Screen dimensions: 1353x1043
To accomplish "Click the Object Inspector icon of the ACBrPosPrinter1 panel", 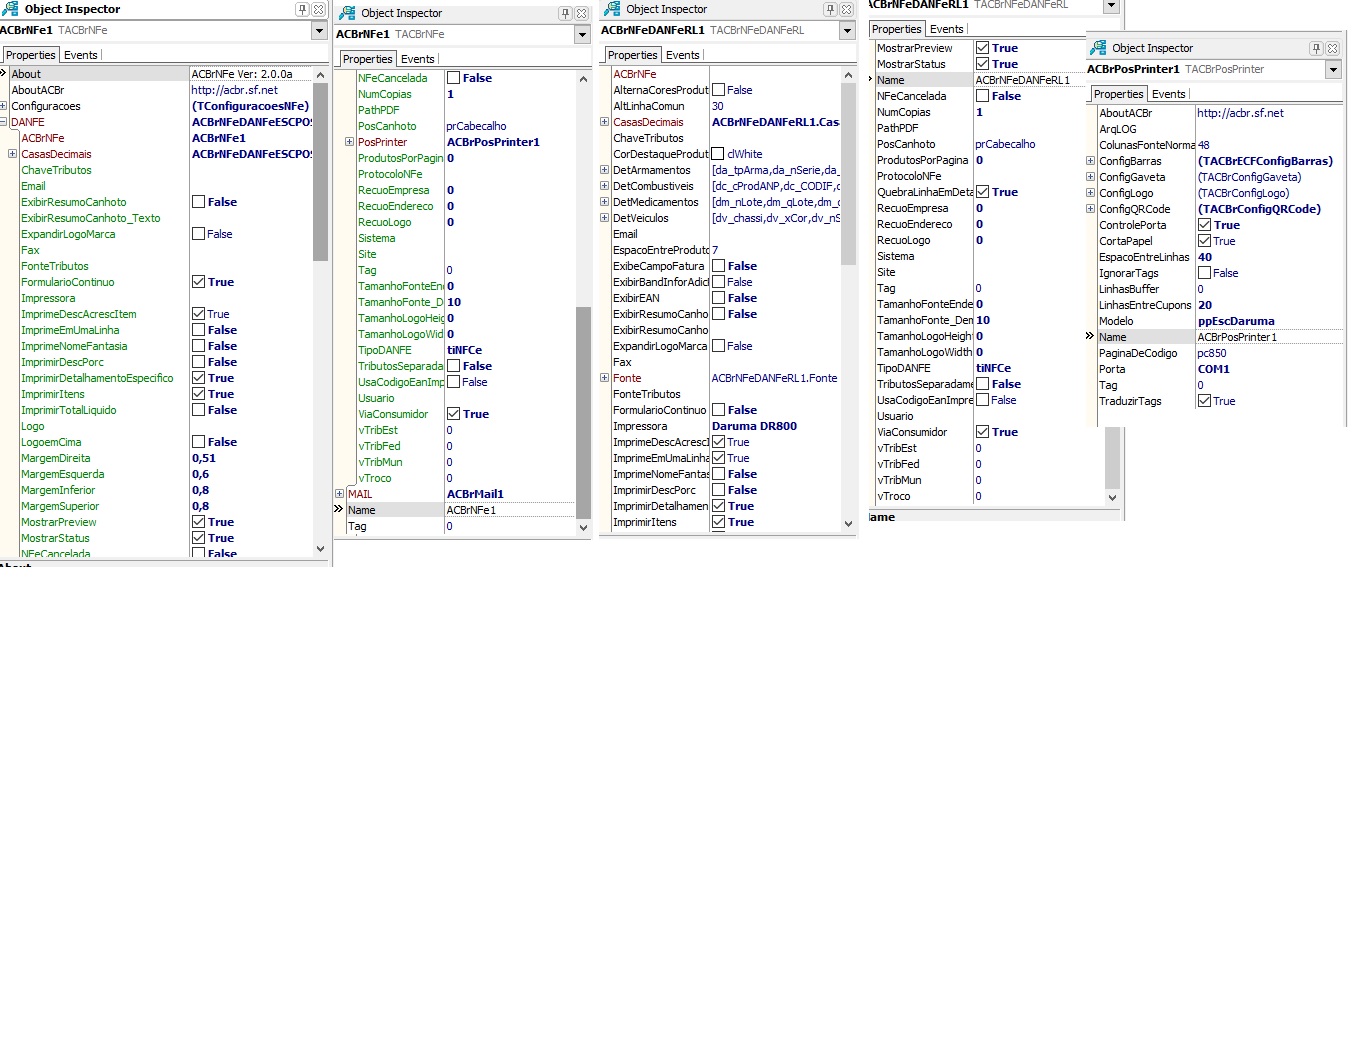I will pos(1098,48).
